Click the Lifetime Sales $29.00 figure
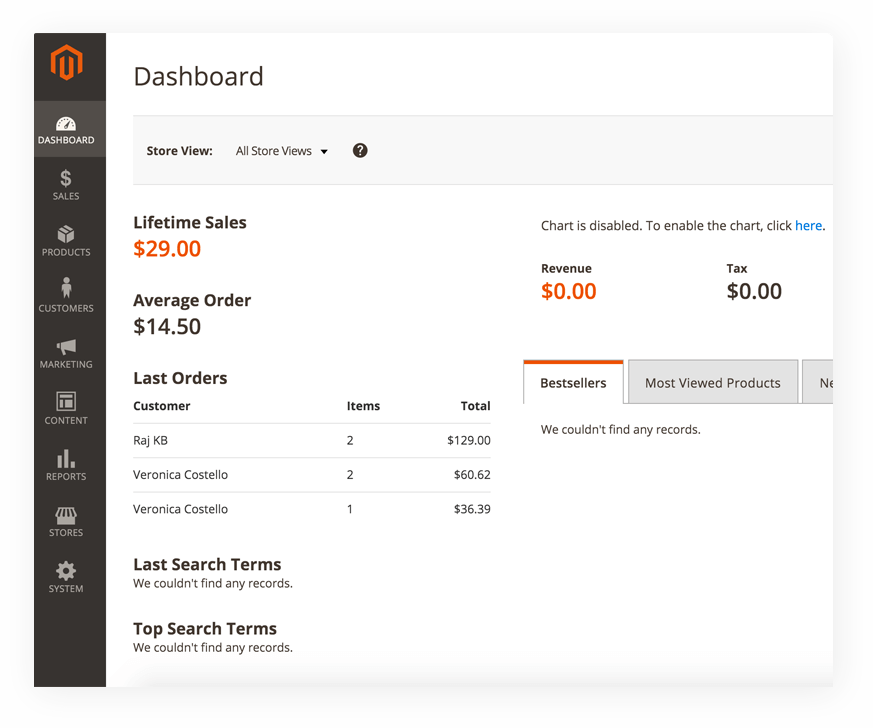 coord(167,249)
